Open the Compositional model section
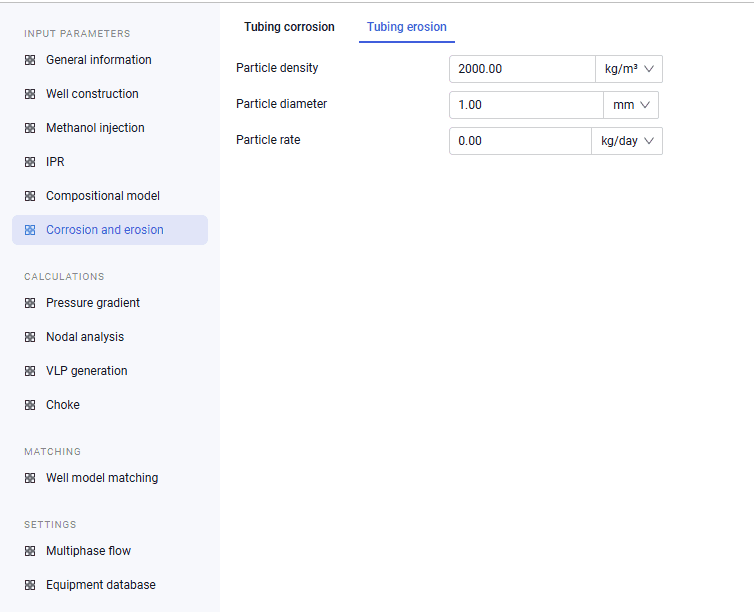The image size is (754, 612). pos(110,196)
